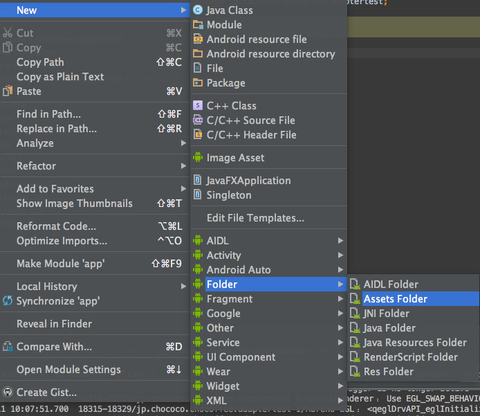
Task: Click the JNI Folder icon
Action: [x=355, y=313]
